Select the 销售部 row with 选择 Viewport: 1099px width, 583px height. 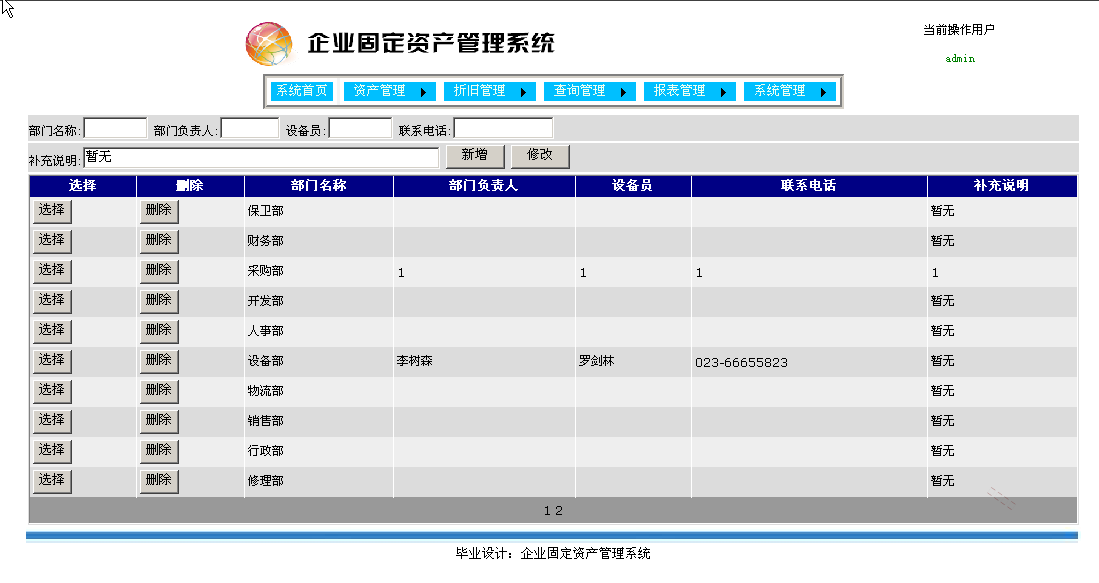52,421
